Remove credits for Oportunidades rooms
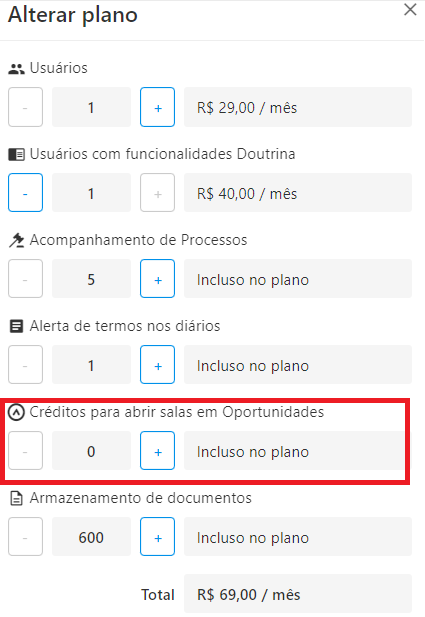 click(x=26, y=451)
